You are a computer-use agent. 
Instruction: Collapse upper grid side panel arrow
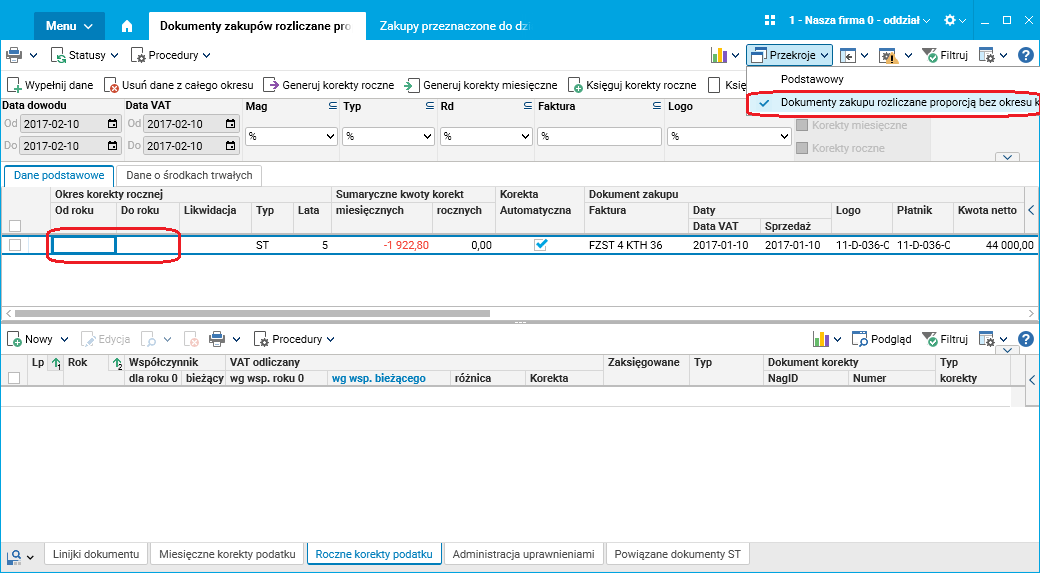[1031, 210]
